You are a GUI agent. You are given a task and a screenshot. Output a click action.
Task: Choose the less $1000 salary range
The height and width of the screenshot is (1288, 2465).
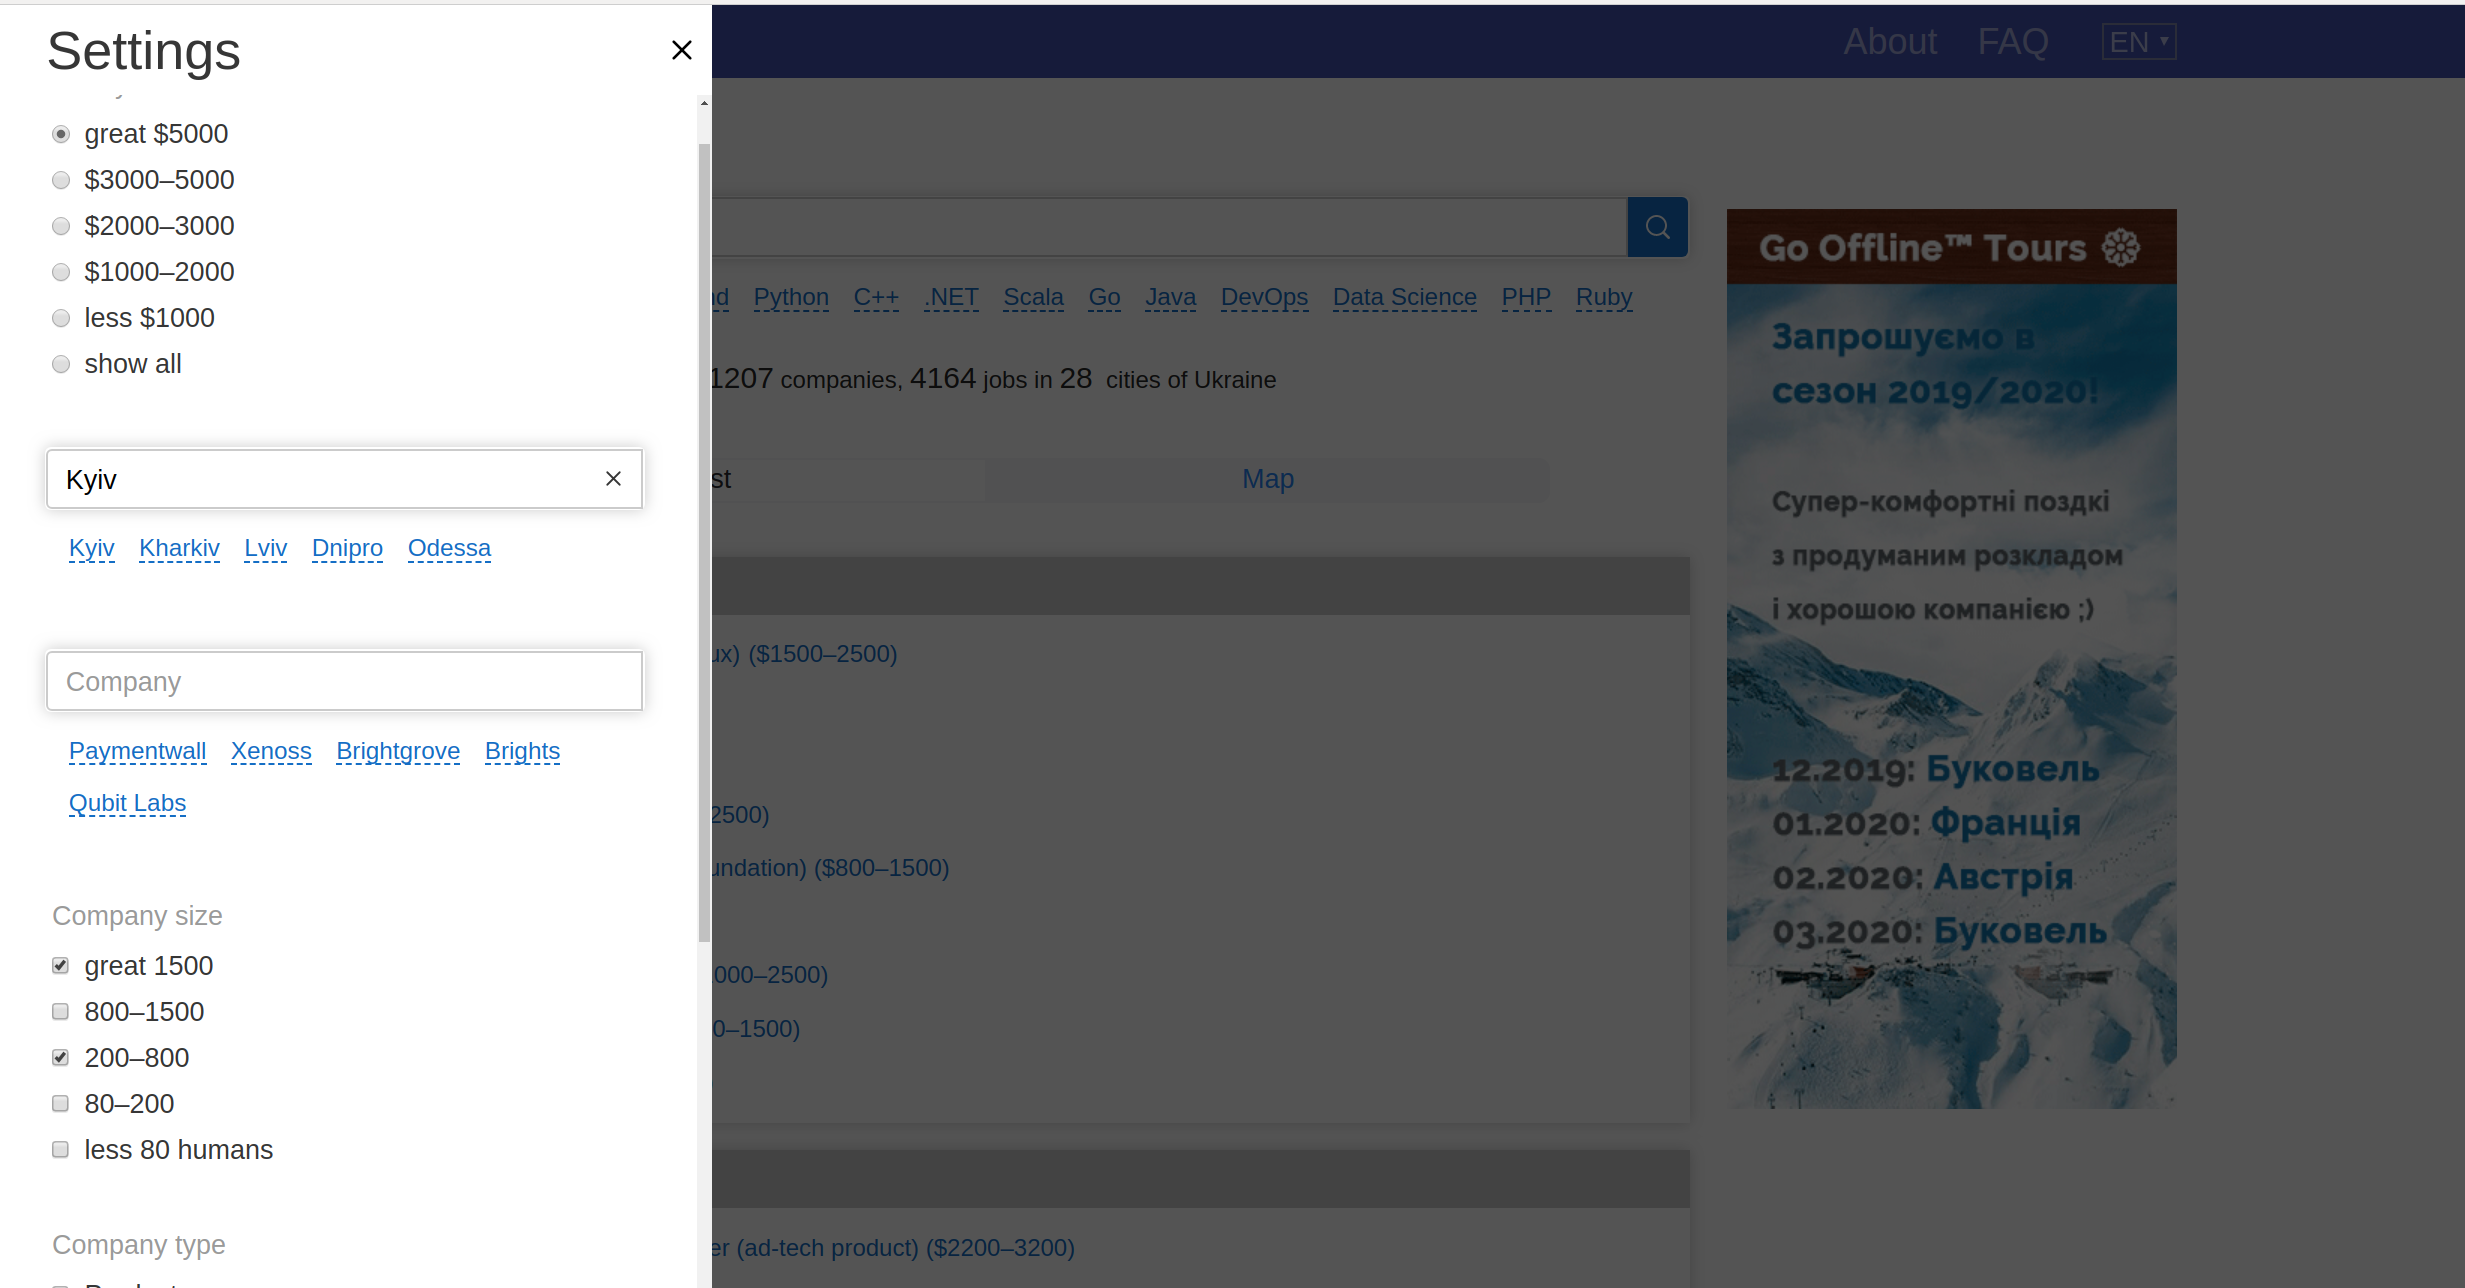pos(61,318)
